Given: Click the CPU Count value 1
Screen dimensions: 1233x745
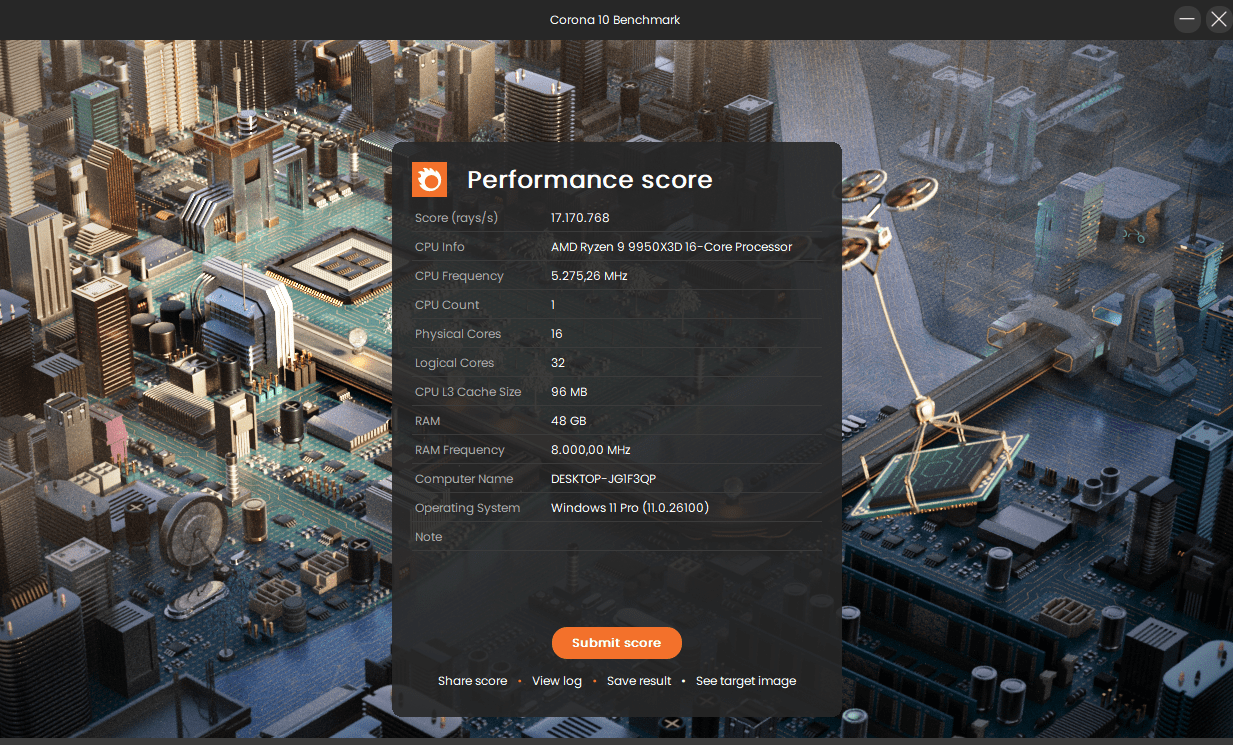Looking at the screenshot, I should [x=553, y=305].
